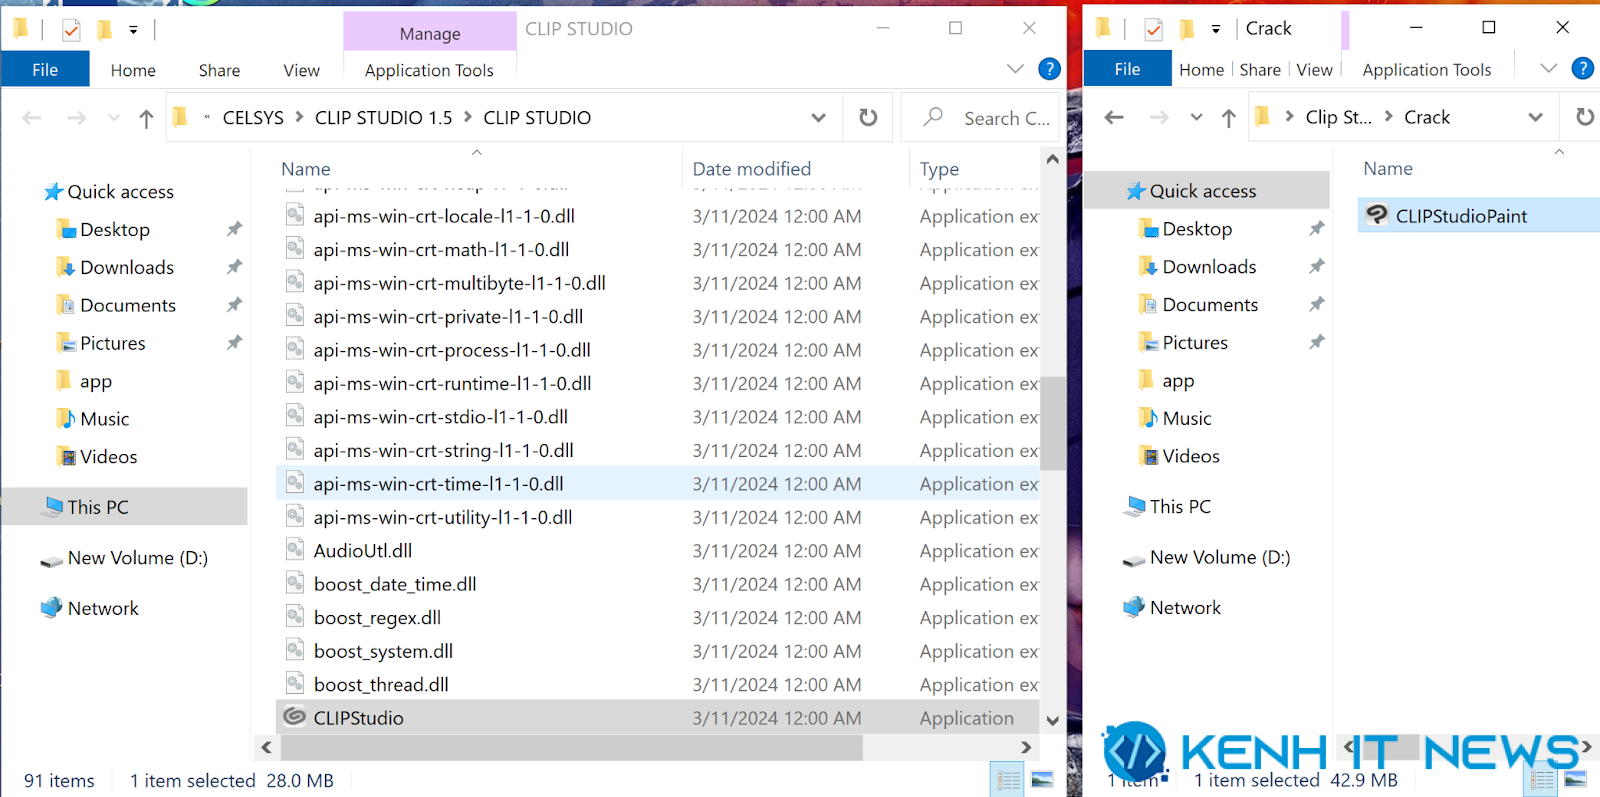Image resolution: width=1600 pixels, height=797 pixels.
Task: Refresh the Crack folder view
Action: tap(1584, 118)
